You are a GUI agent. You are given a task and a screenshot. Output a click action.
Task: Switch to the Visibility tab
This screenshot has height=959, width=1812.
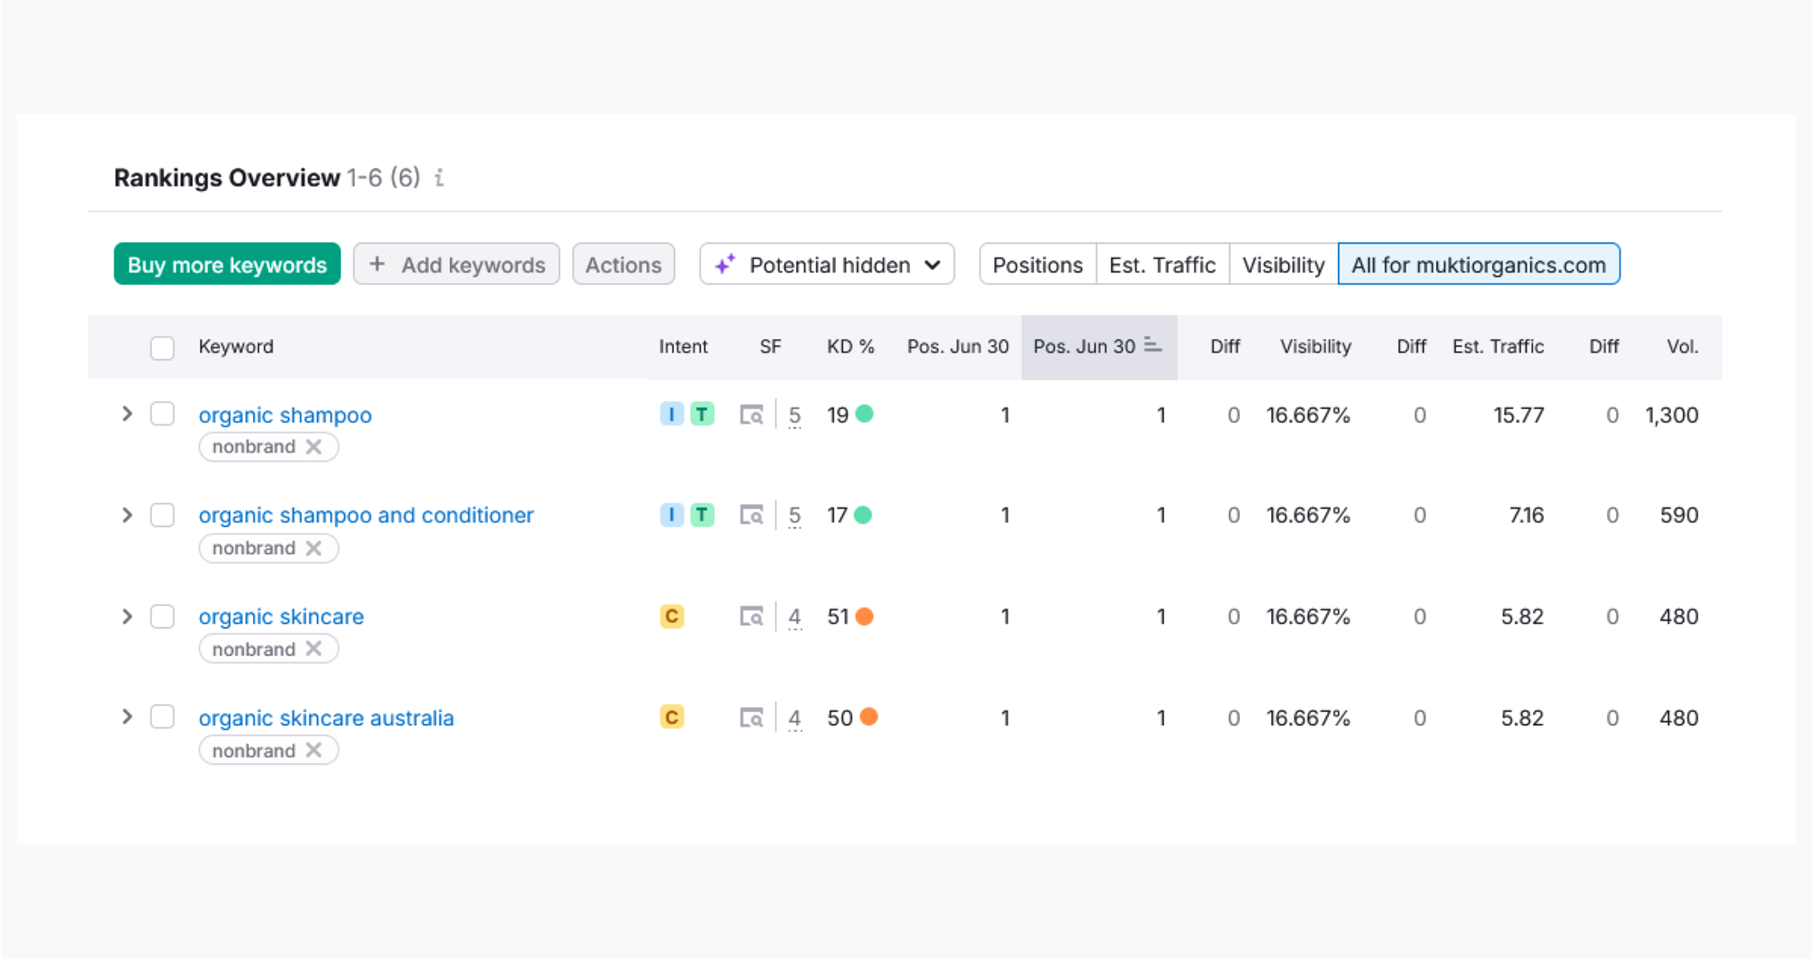(1284, 264)
